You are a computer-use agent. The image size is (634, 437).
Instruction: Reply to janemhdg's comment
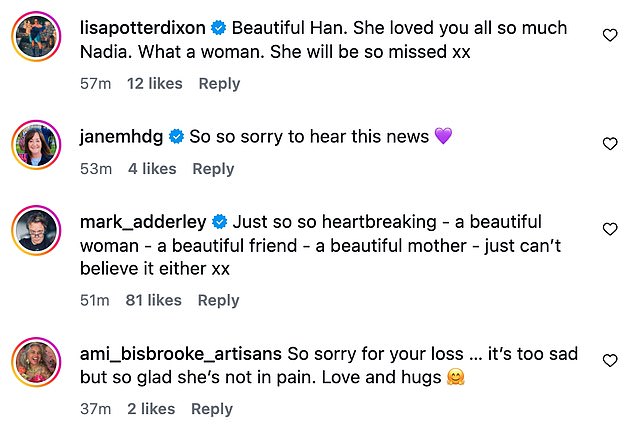(213, 169)
